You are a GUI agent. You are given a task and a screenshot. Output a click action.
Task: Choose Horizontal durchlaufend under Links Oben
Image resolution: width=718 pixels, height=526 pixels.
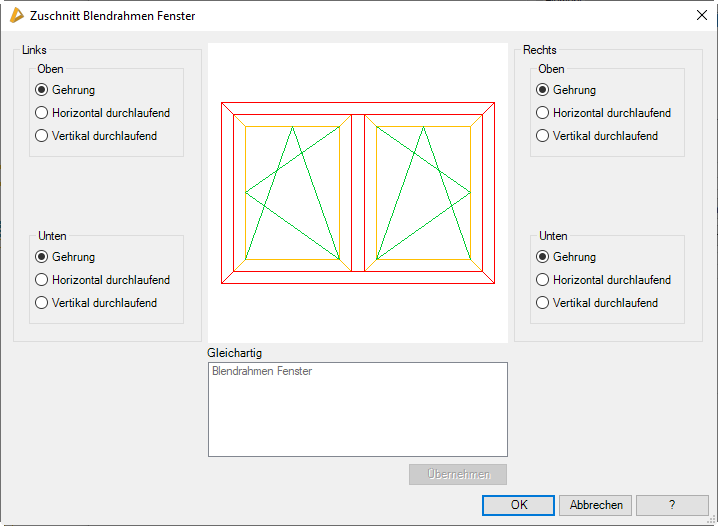pos(42,113)
